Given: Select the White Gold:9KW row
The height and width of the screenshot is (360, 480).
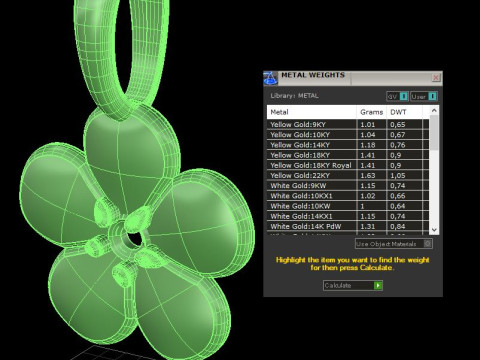Looking at the screenshot, I should [x=348, y=185].
